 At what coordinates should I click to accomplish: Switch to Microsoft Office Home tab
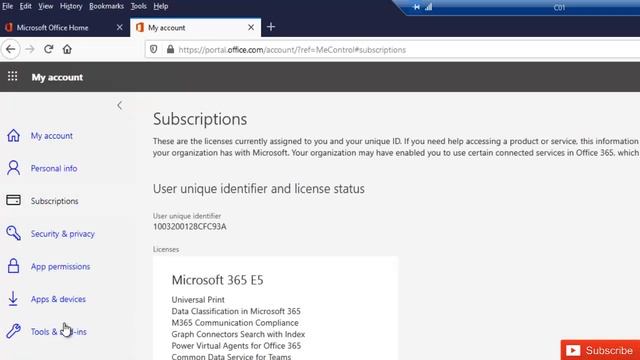(64, 27)
